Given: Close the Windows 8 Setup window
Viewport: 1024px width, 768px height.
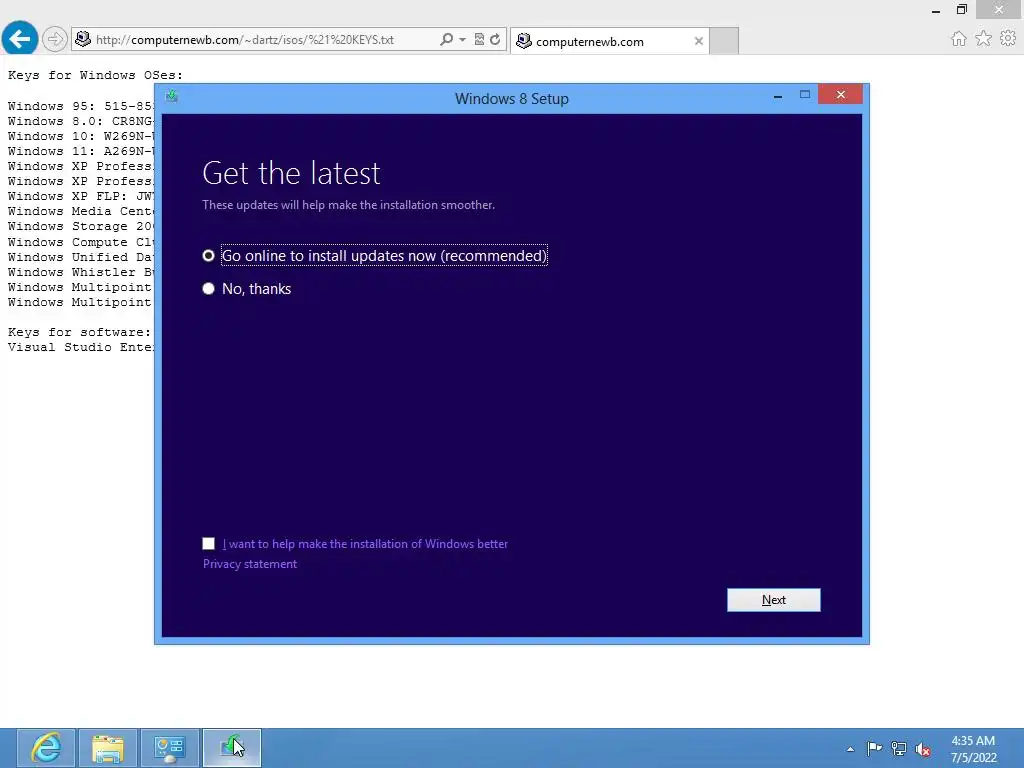Looking at the screenshot, I should (840, 95).
